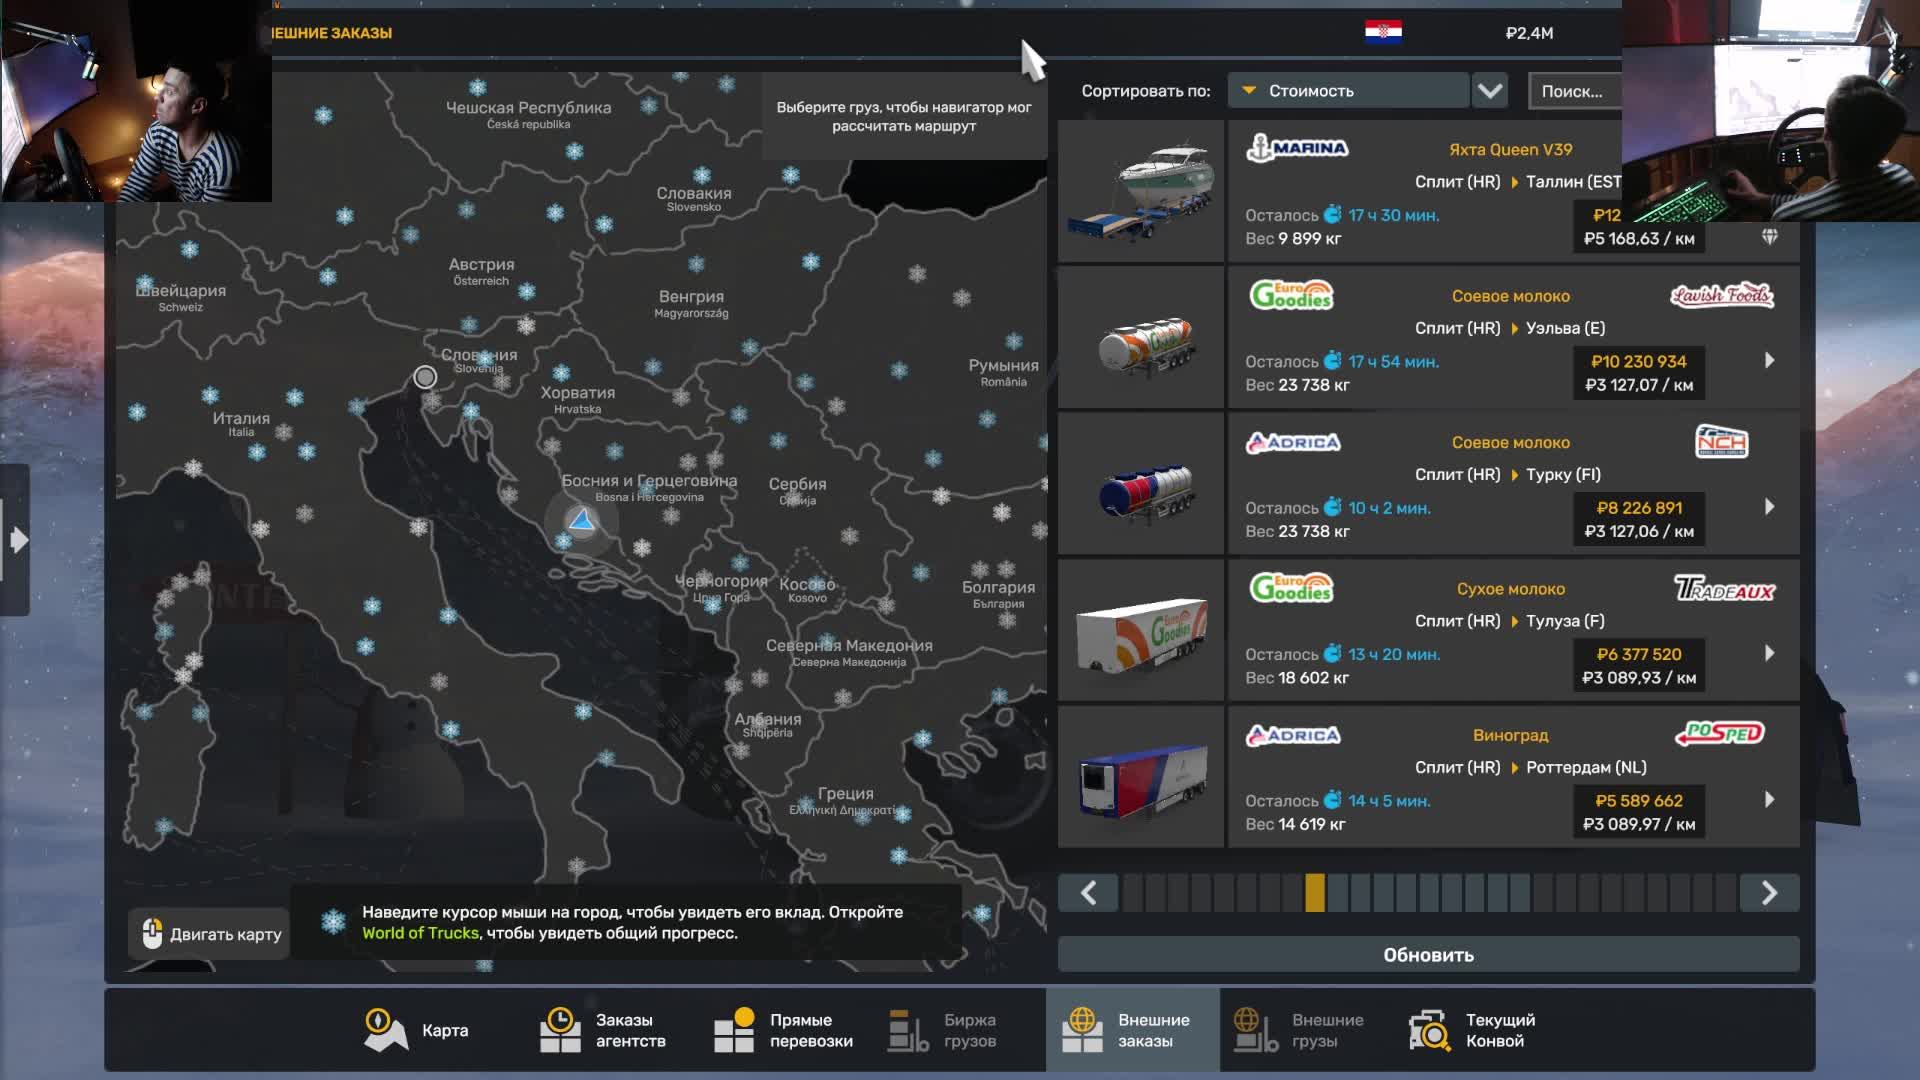Go to the next job list page
Viewport: 1920px width, 1080px height.
(1769, 893)
